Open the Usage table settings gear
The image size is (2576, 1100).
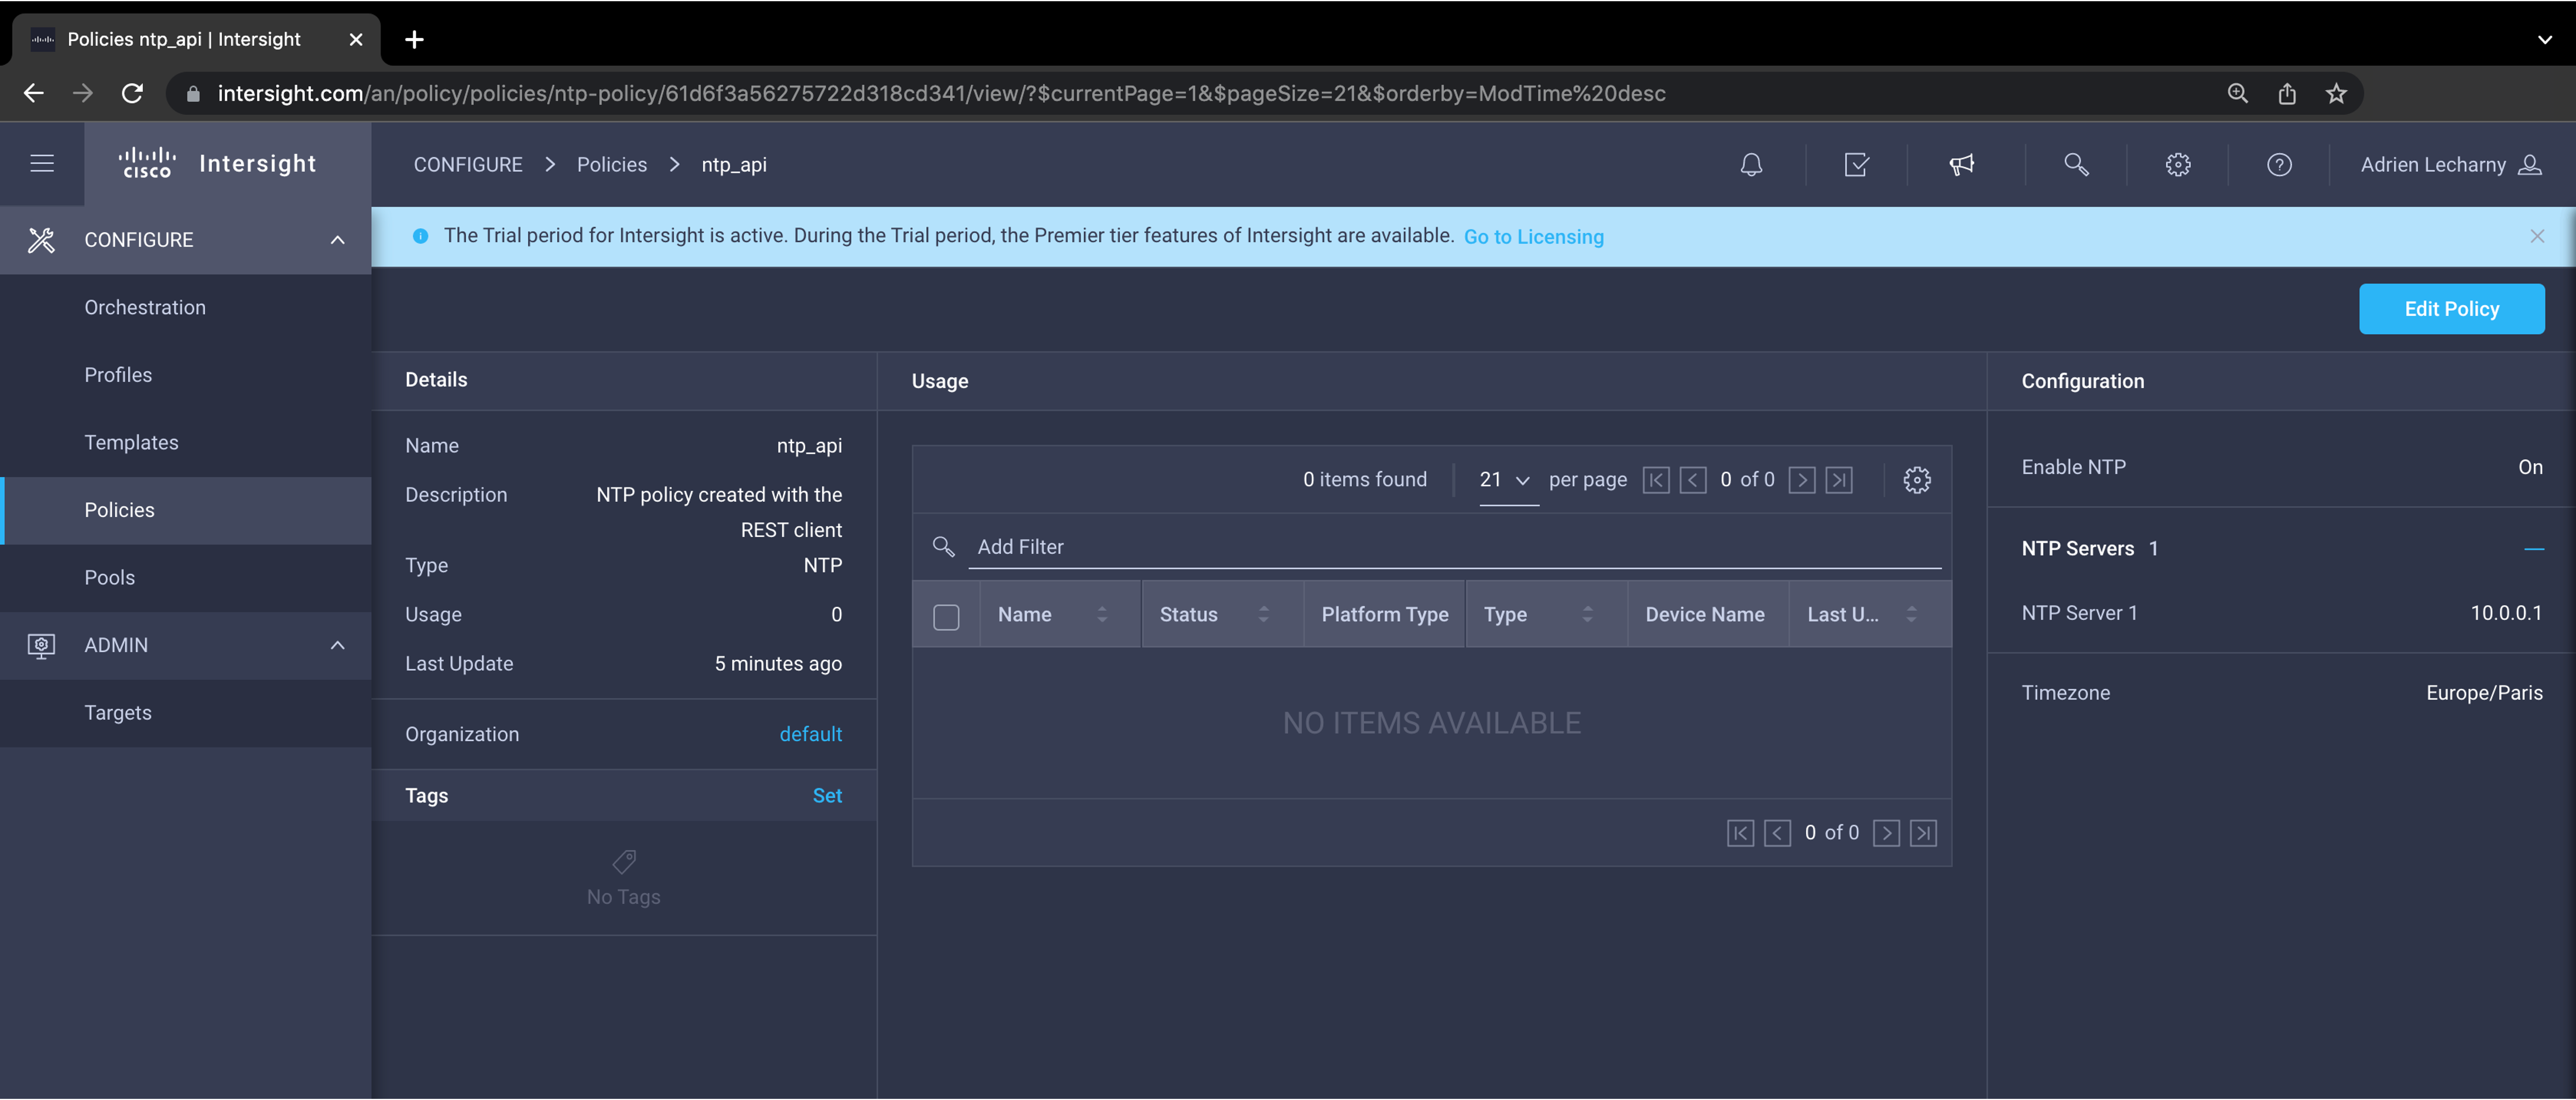[1916, 480]
